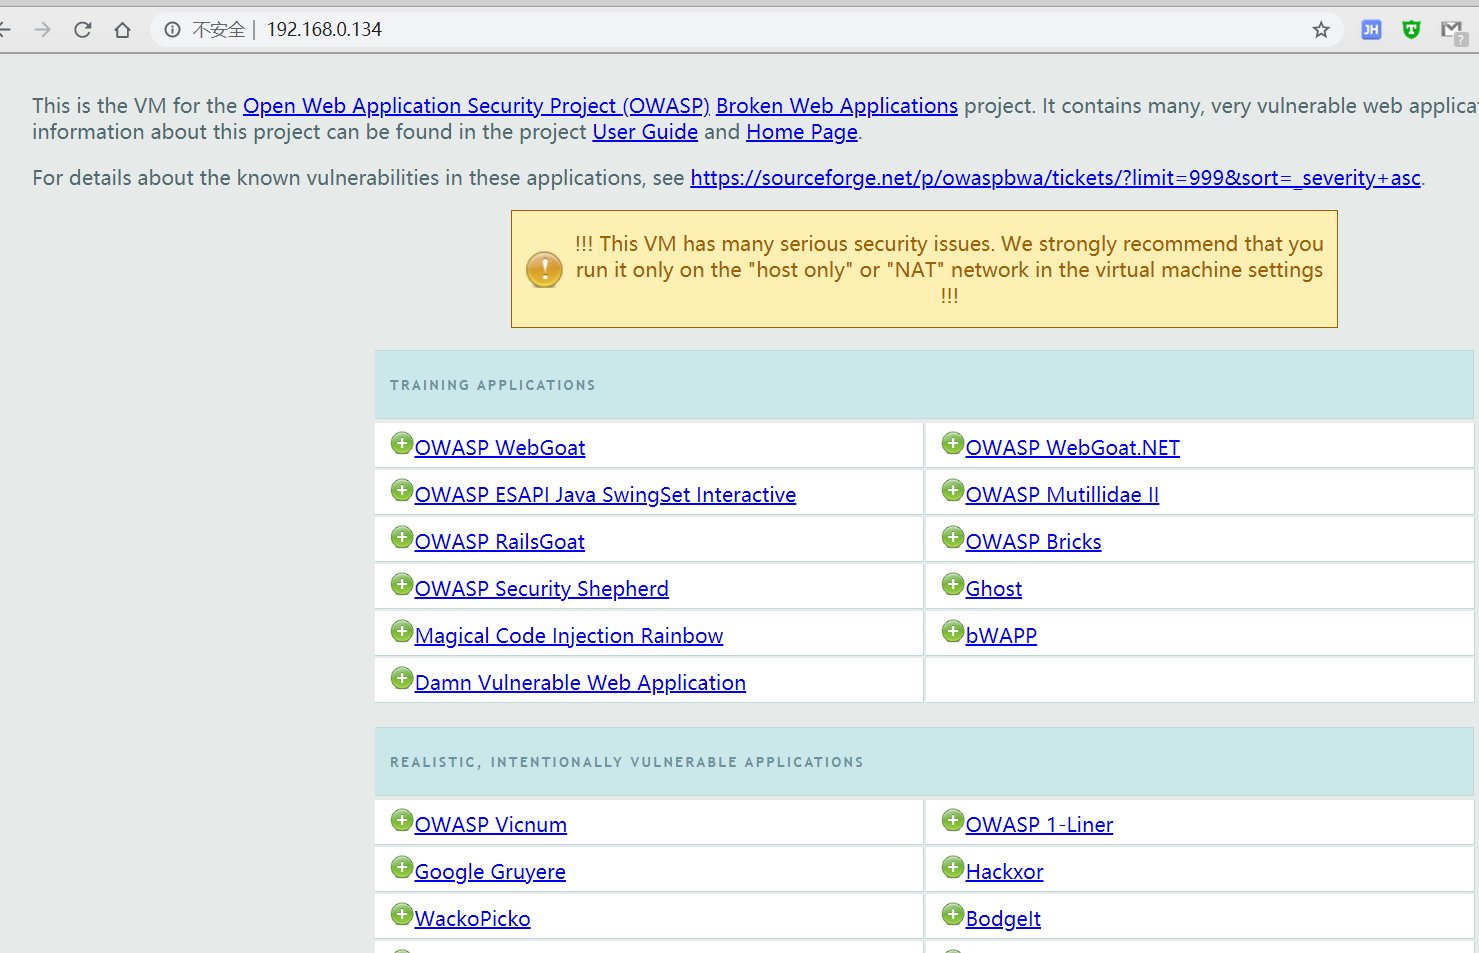Bookmark this page with the star icon

(1321, 29)
